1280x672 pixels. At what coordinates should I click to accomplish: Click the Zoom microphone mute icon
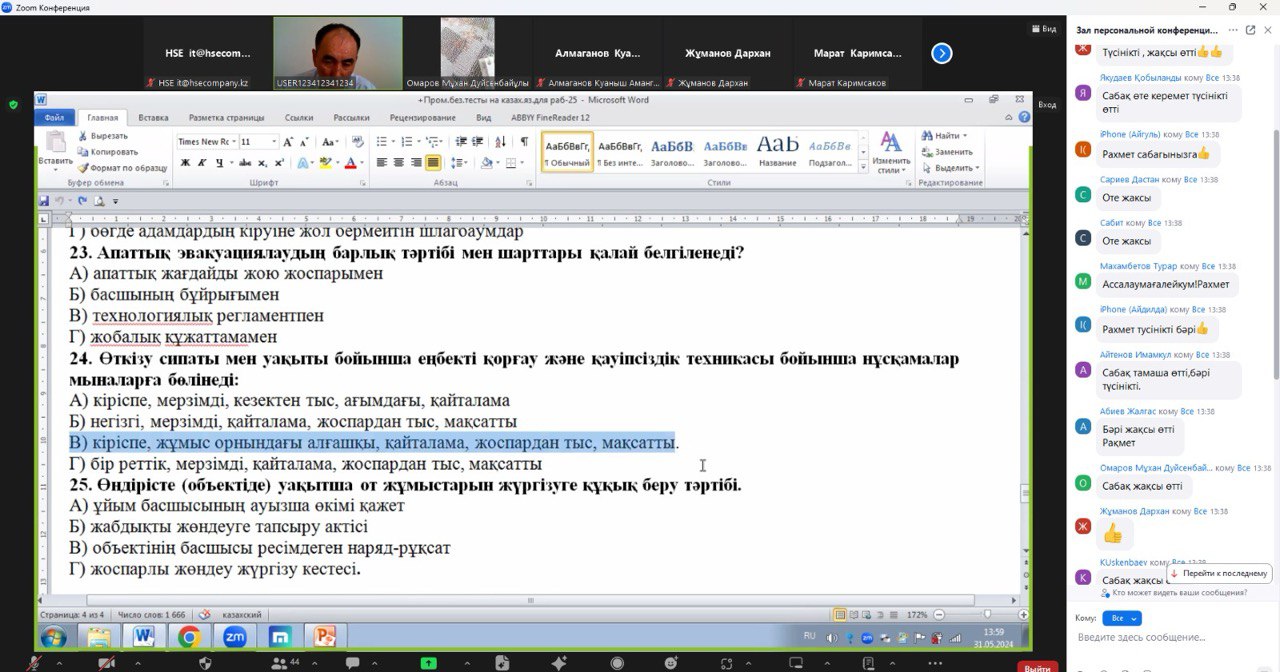tap(36, 662)
